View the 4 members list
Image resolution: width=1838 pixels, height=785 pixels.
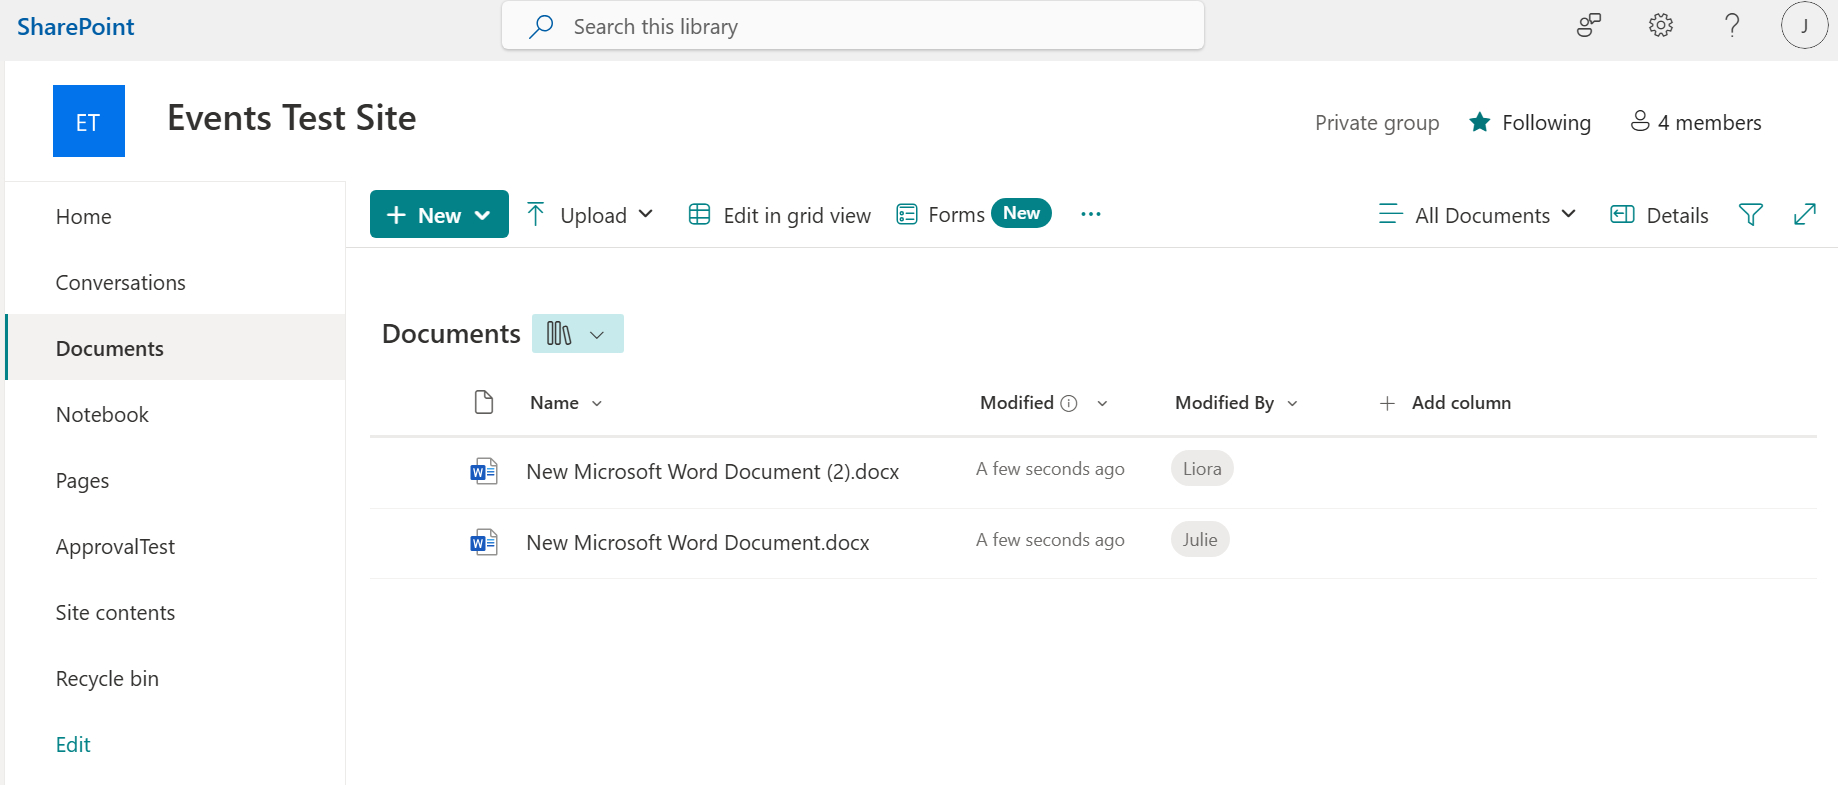pos(1696,122)
